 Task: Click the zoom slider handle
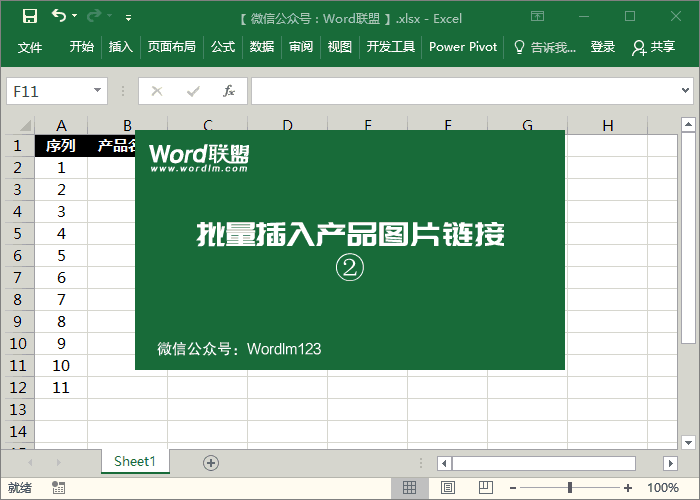click(570, 488)
